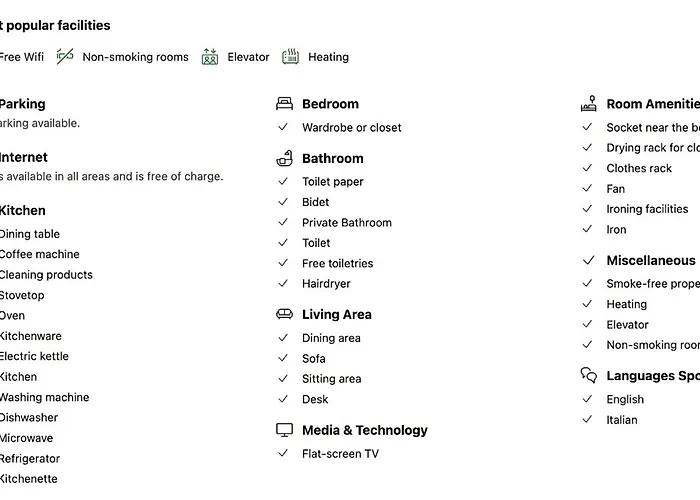The width and height of the screenshot is (700, 500).
Task: Click the bathtub icon beside Bathroom
Action: click(284, 158)
